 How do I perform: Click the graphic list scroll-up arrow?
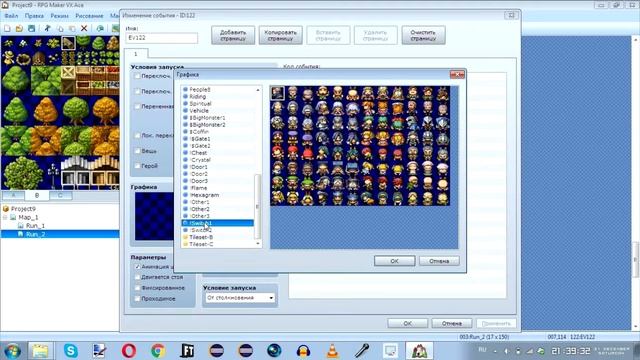tap(258, 89)
